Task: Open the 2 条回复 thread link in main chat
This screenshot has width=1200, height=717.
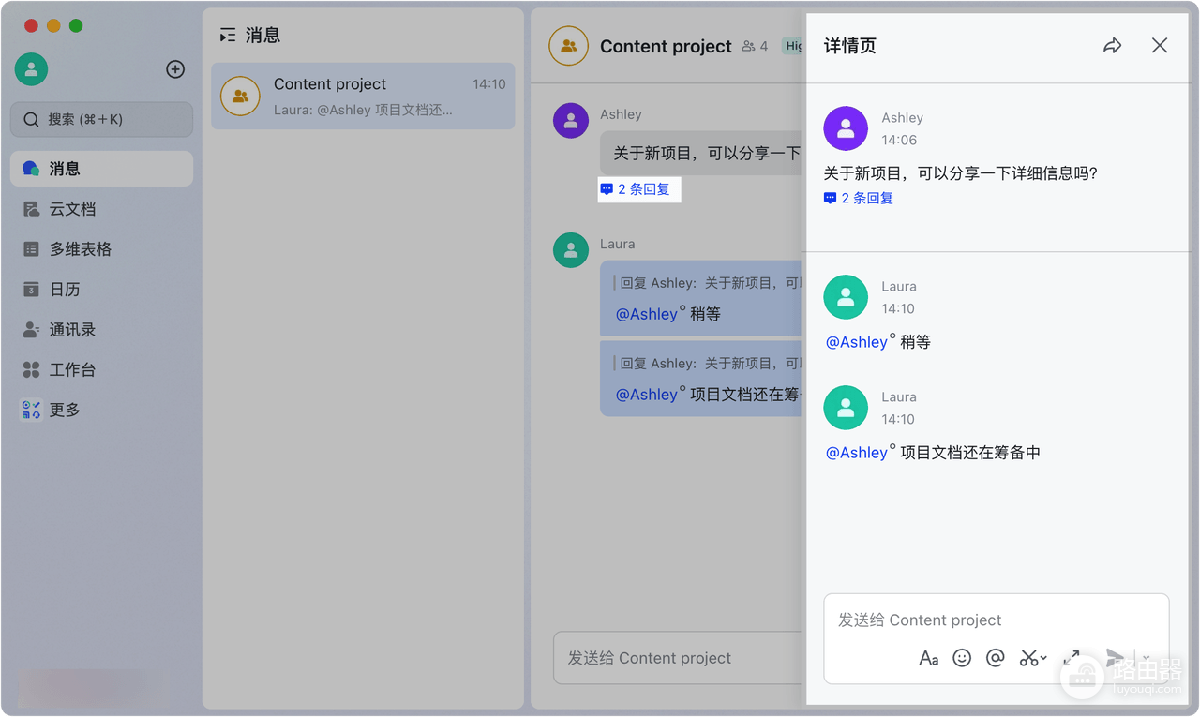Action: pyautogui.click(x=635, y=189)
